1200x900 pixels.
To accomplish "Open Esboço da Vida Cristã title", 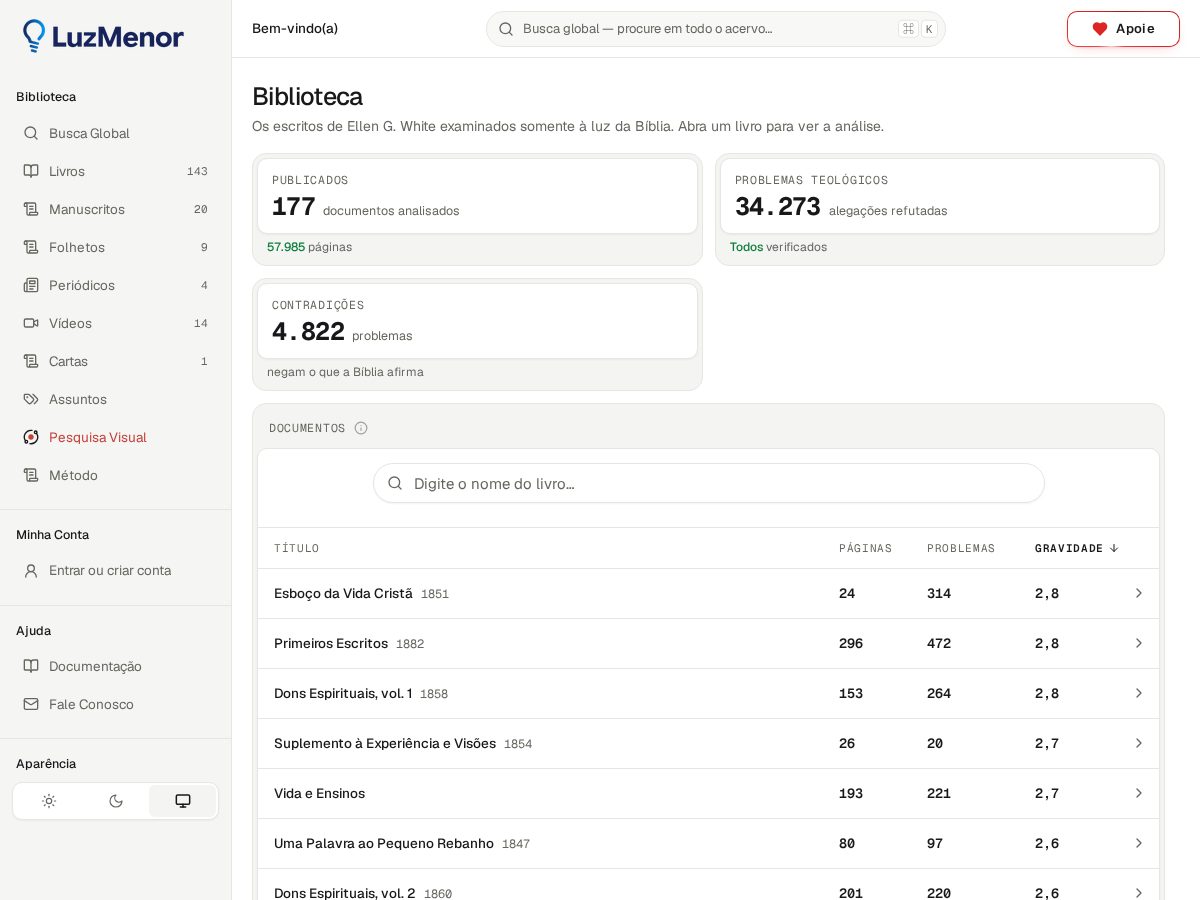I will point(343,593).
